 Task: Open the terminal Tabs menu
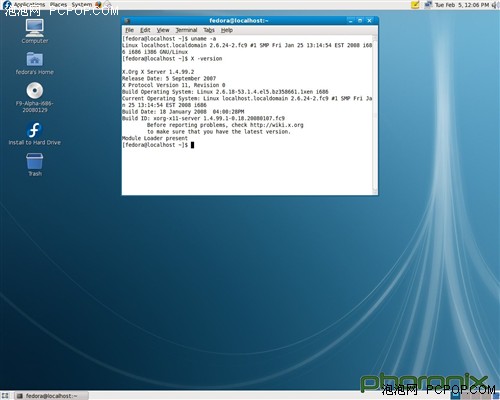[209, 30]
